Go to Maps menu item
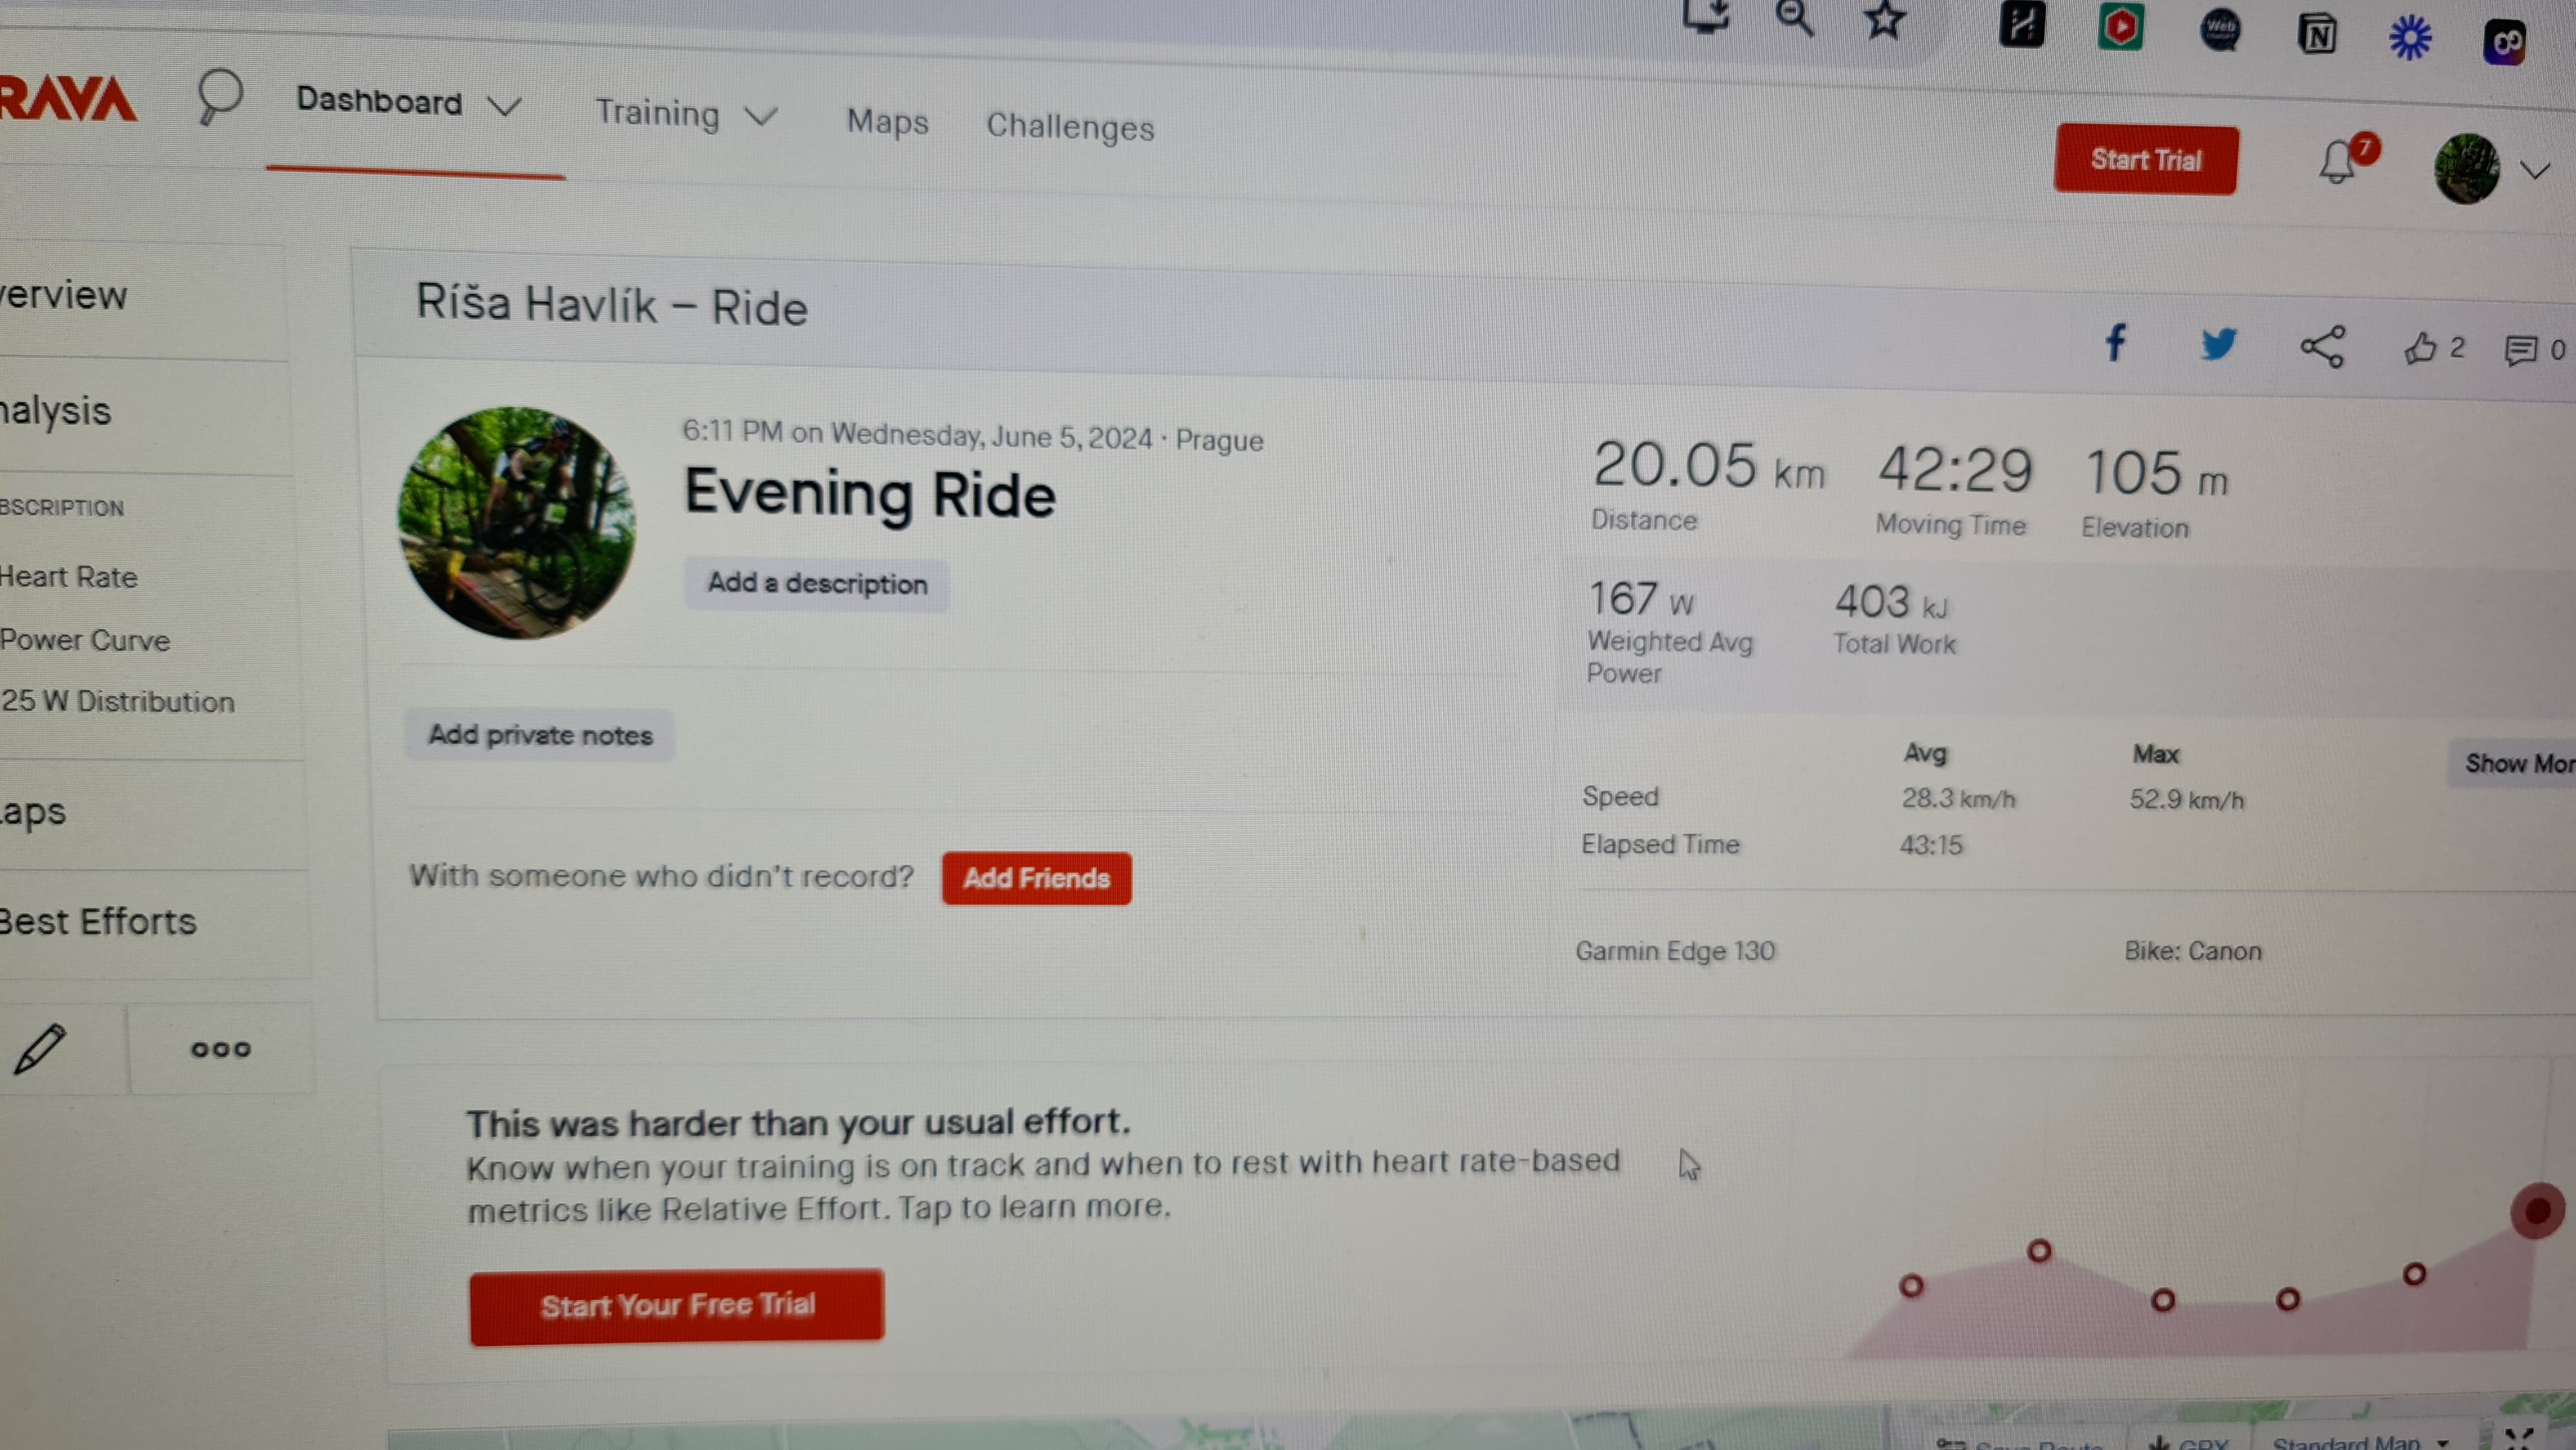The height and width of the screenshot is (1450, 2576). pos(887,122)
